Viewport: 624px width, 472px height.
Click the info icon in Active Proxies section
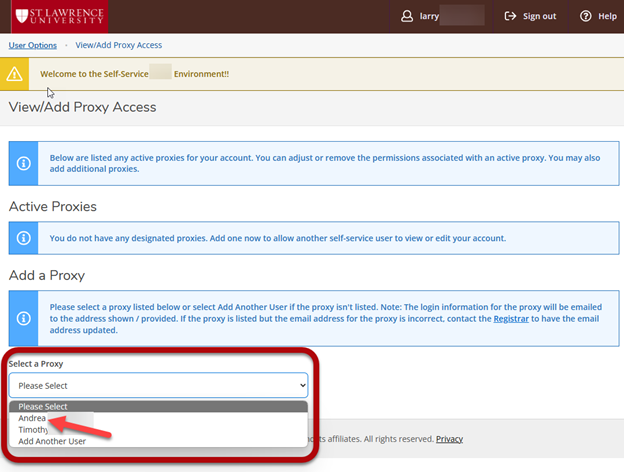(x=21, y=238)
